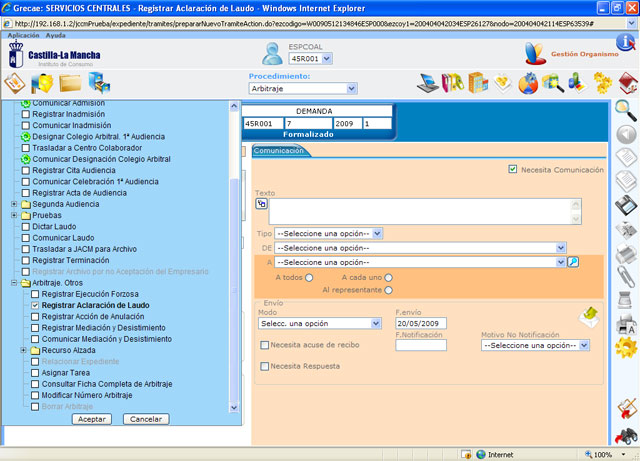This screenshot has width=640, height=461.
Task: Click the Aceptar button
Action: pos(92,419)
